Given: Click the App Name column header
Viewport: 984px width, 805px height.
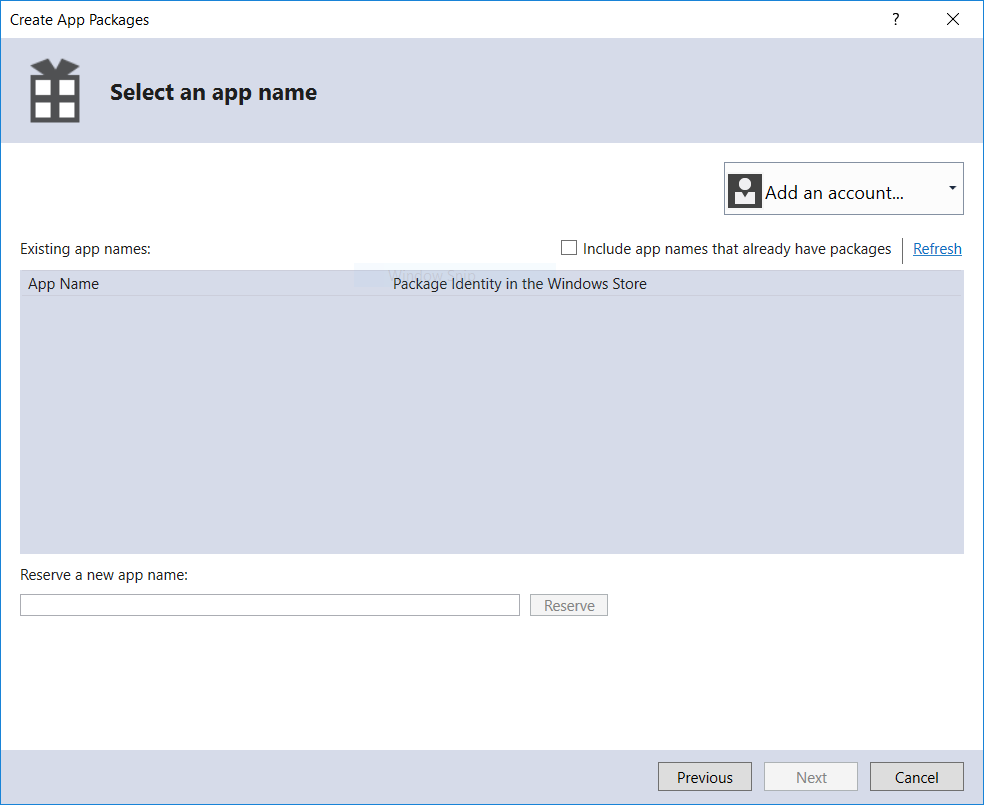Looking at the screenshot, I should [63, 283].
